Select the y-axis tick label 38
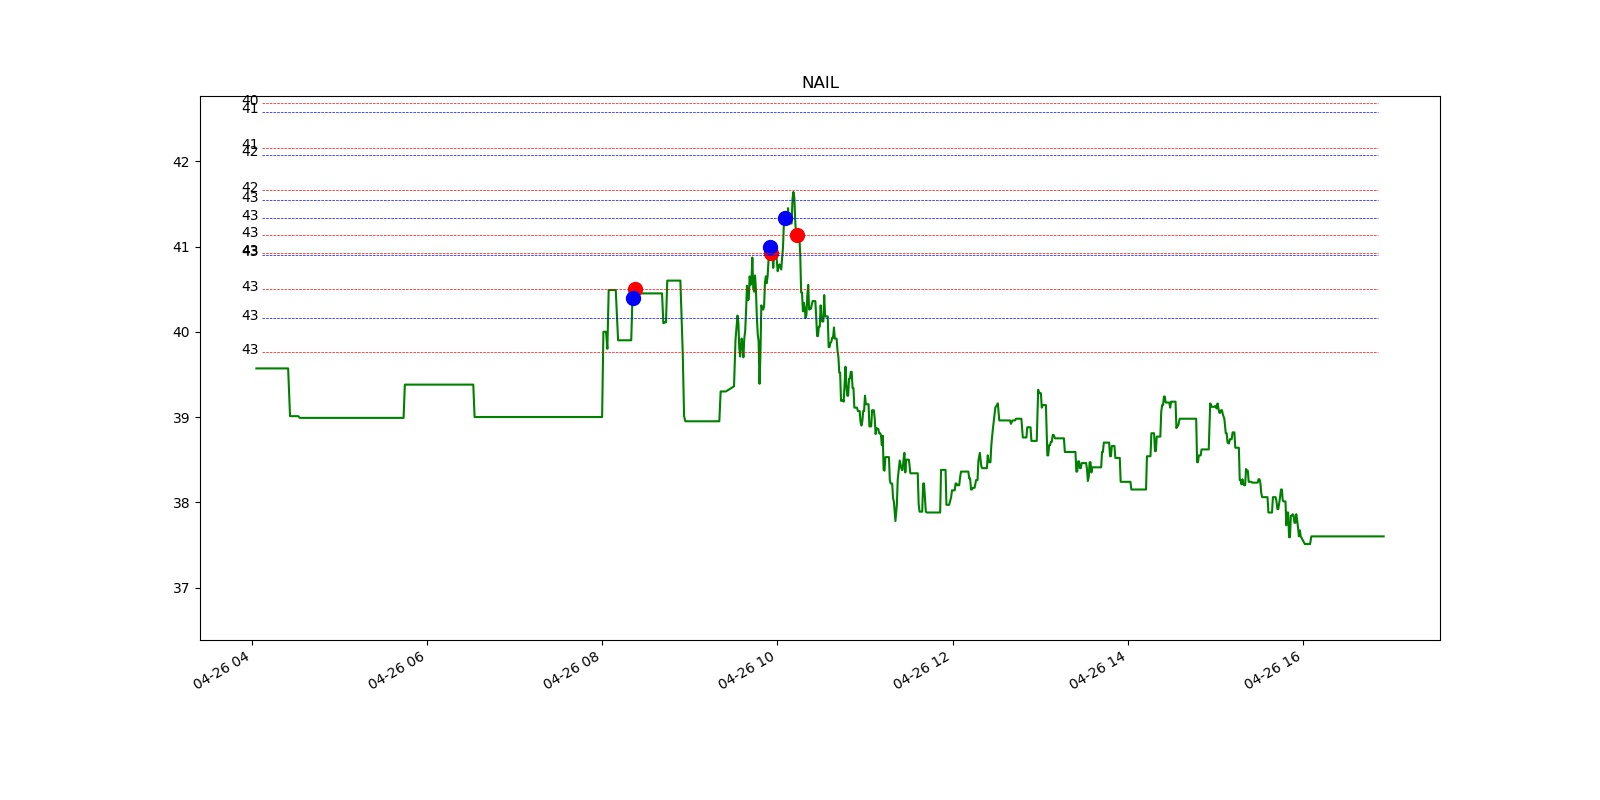The width and height of the screenshot is (1600, 800). pyautogui.click(x=181, y=503)
